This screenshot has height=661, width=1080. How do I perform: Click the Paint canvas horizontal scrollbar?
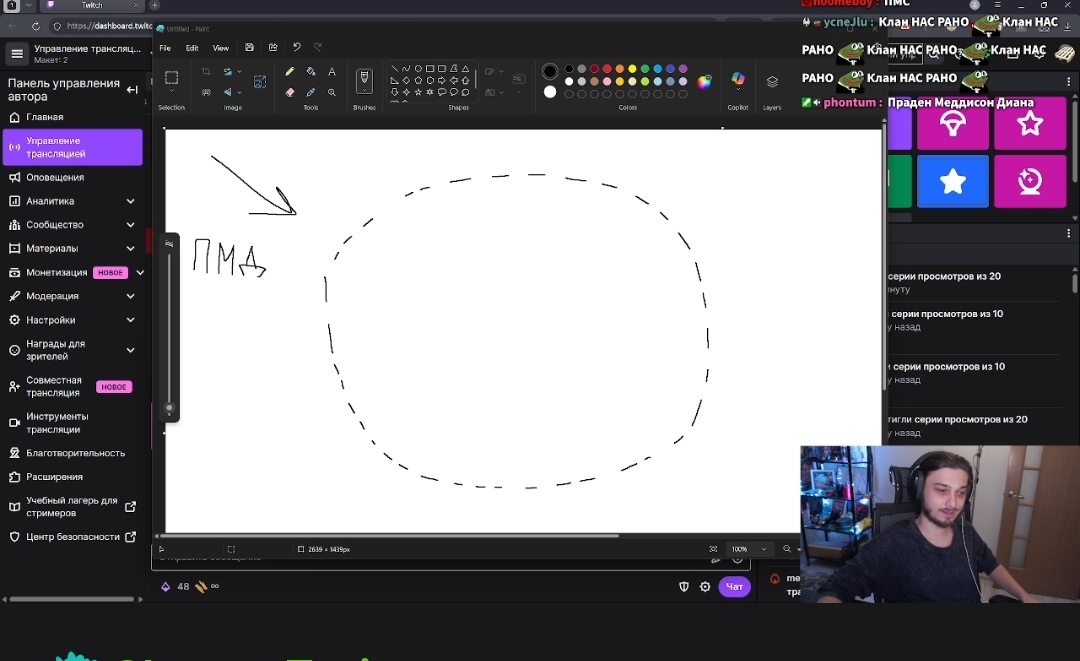[x=389, y=536]
